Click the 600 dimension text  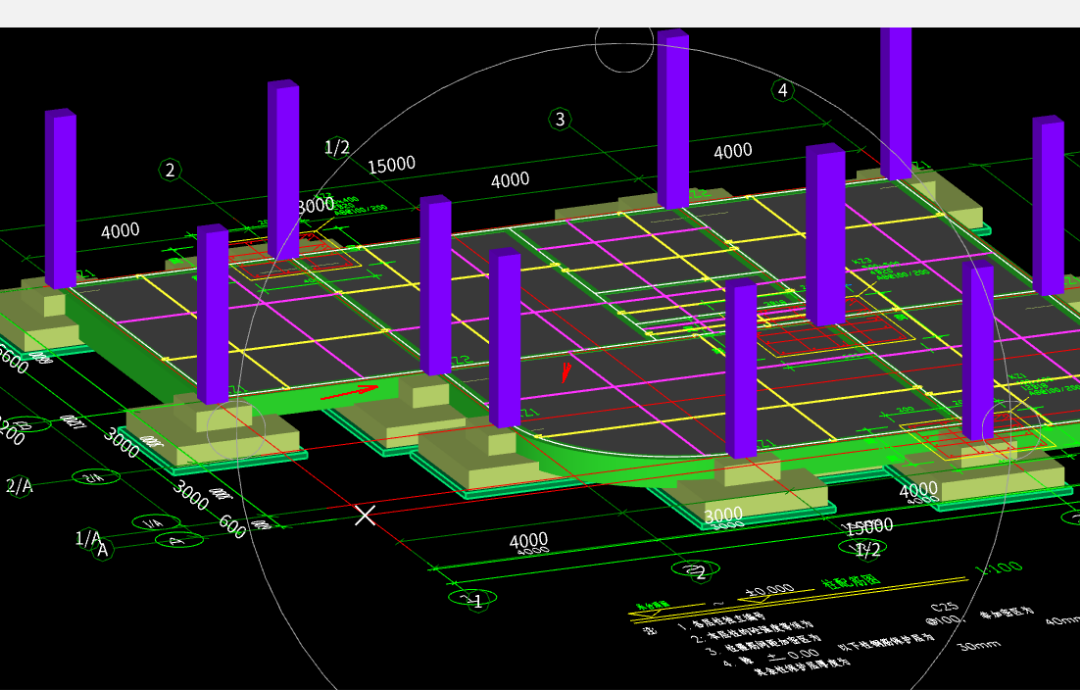tap(232, 527)
